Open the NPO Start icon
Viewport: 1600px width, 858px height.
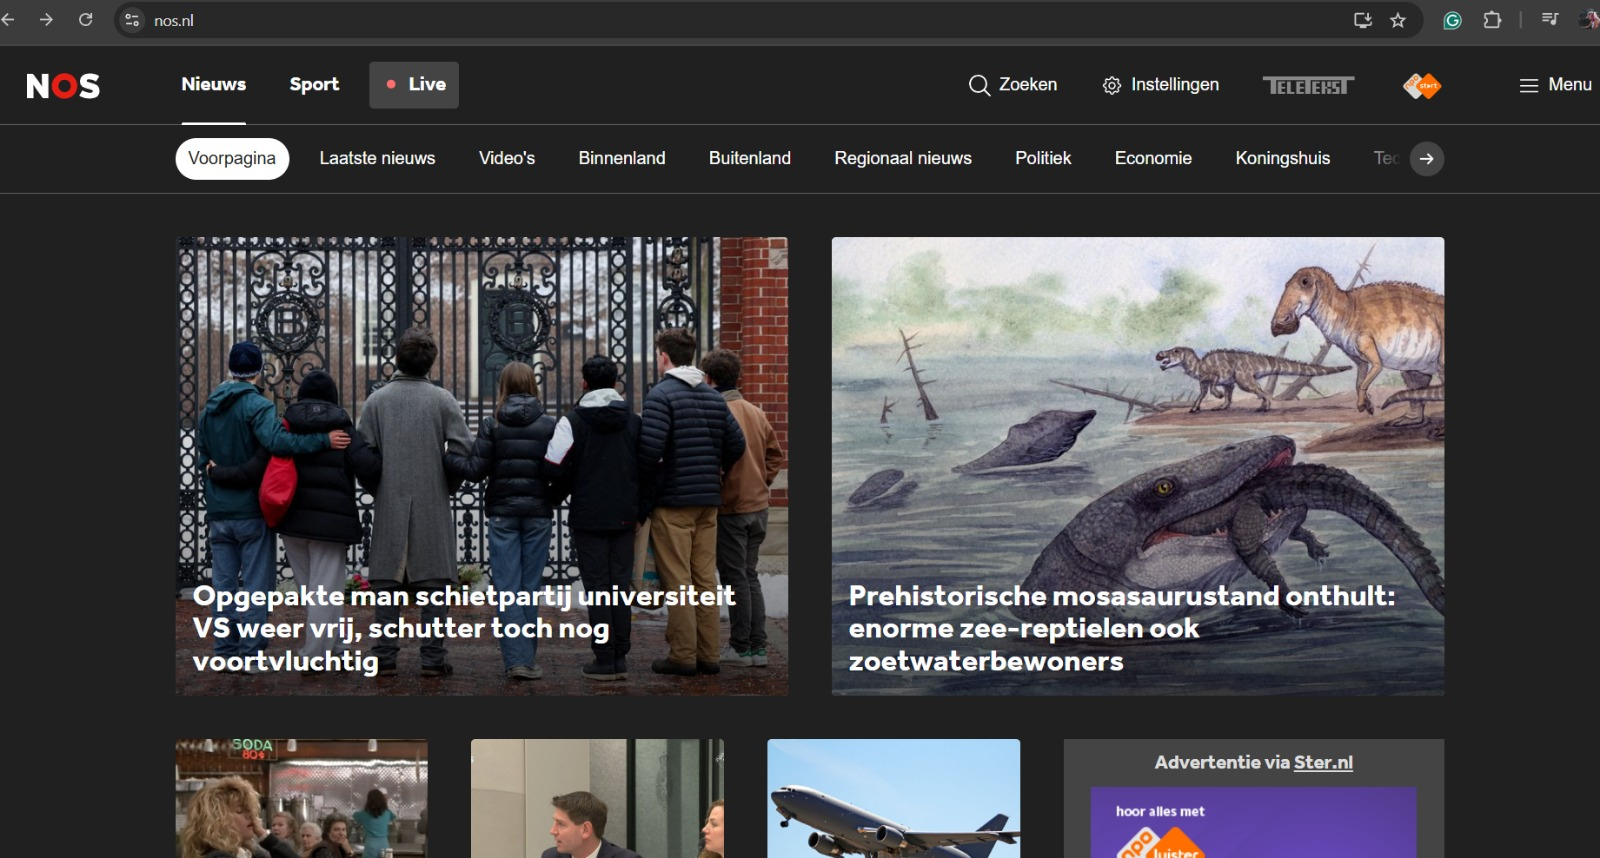click(1421, 86)
